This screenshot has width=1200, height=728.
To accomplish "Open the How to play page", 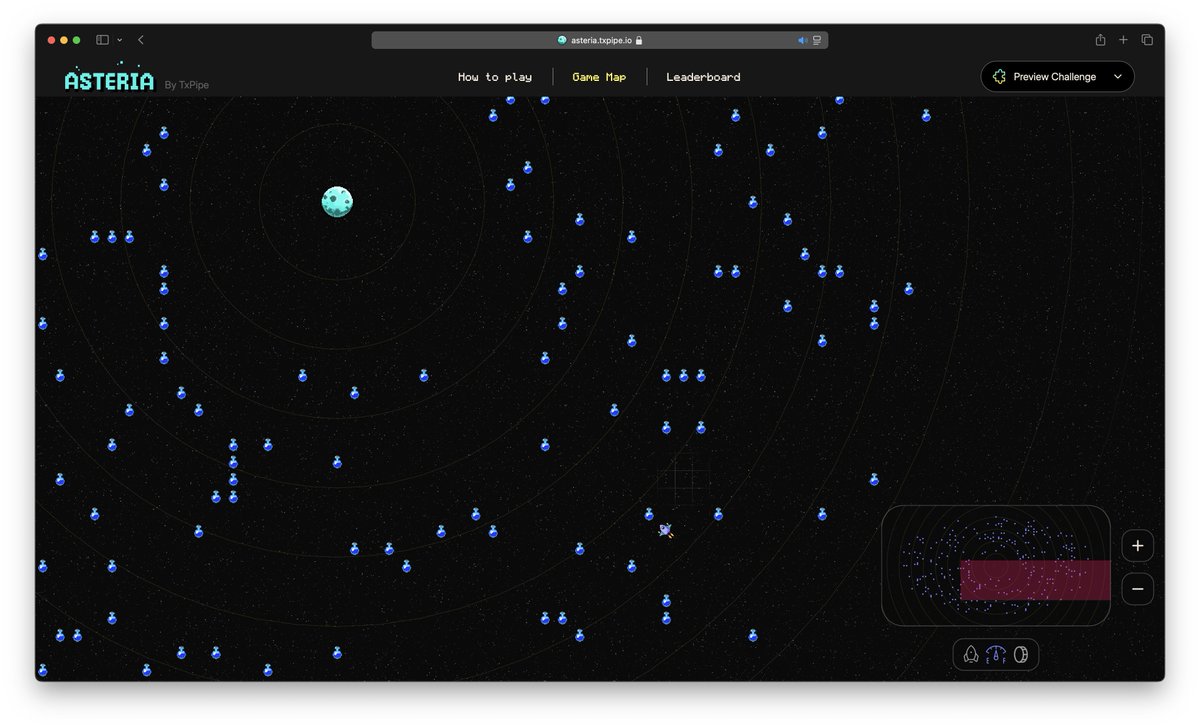I will 495,77.
